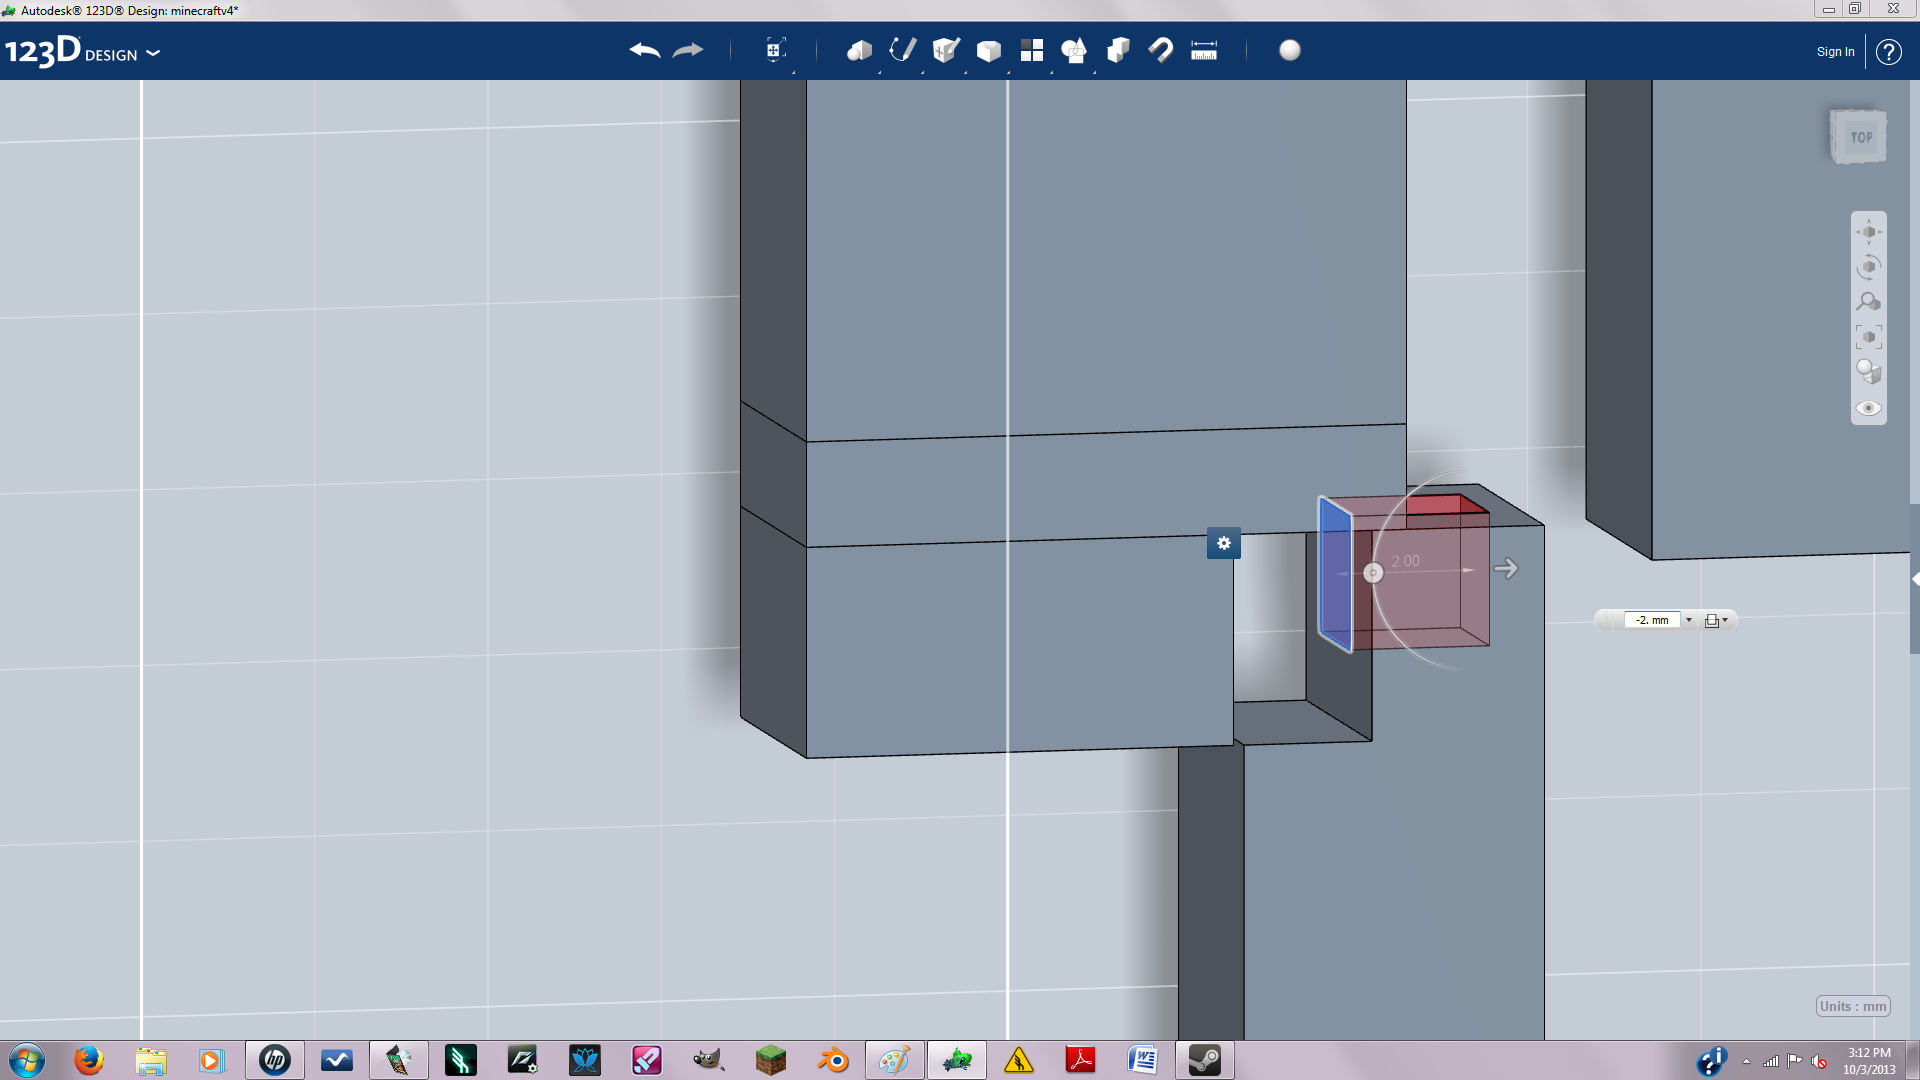Toggle the show/hide eye visibility icon

coord(1868,408)
